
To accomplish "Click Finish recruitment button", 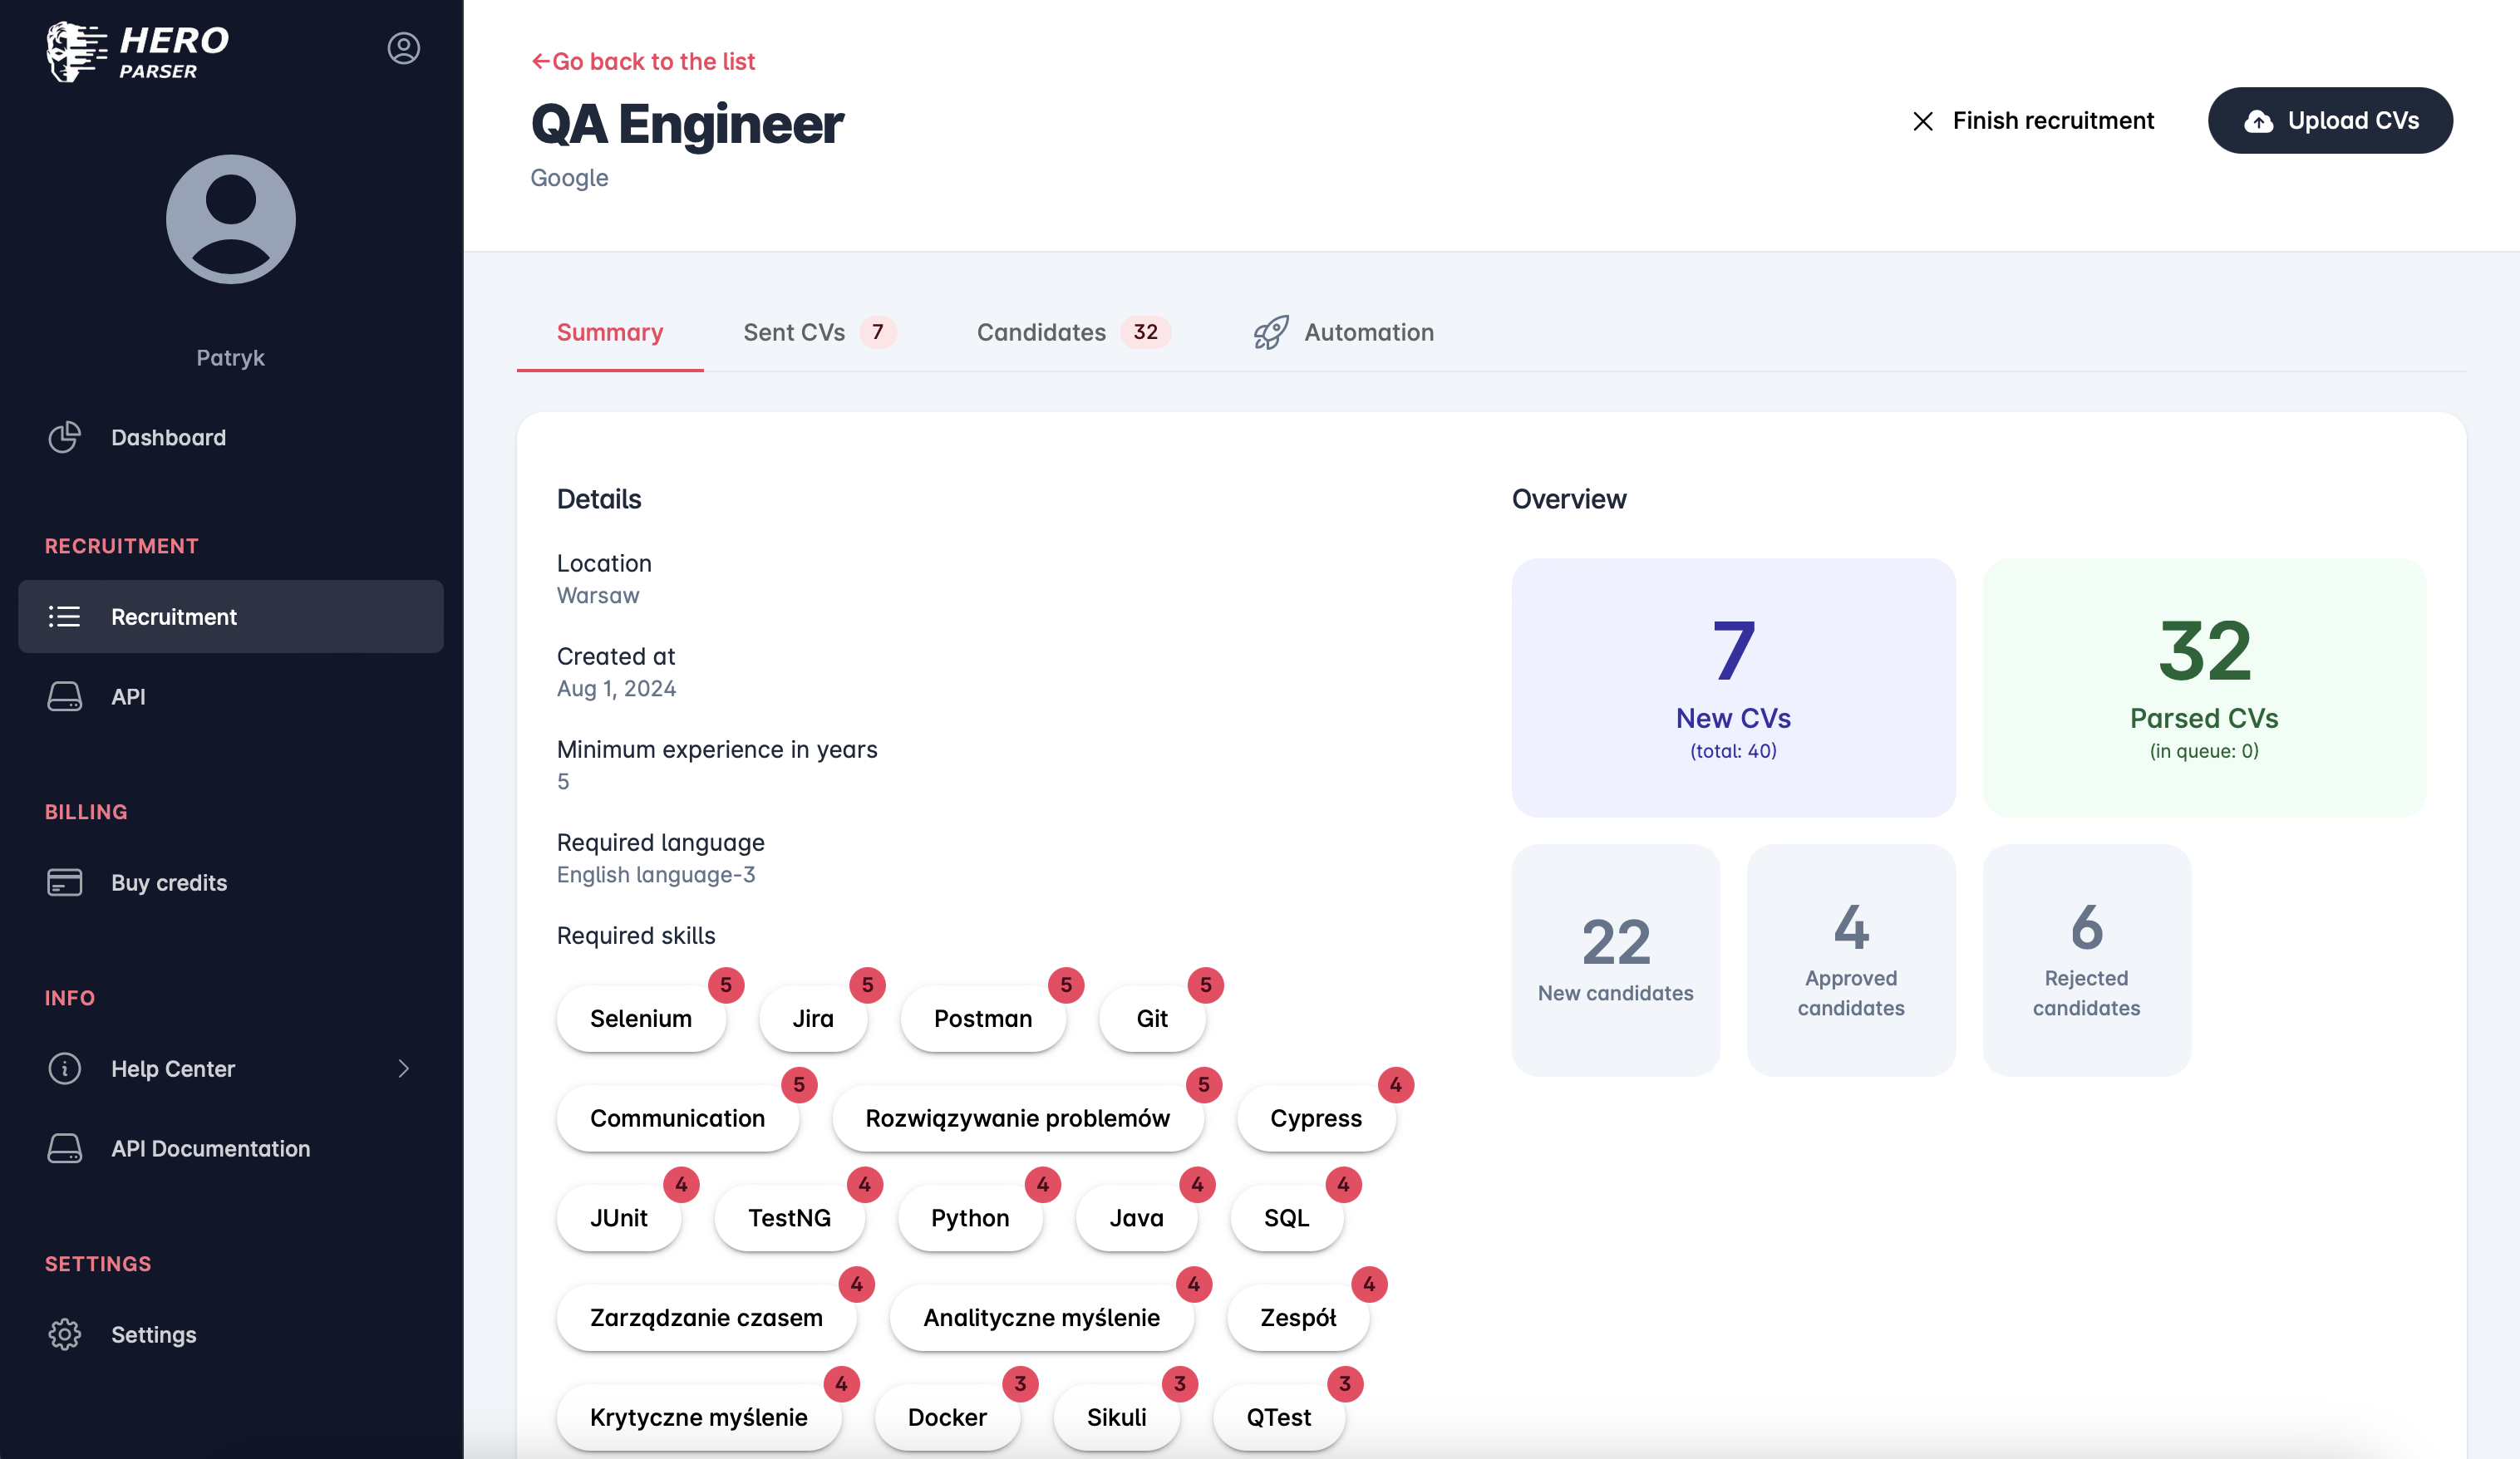I will 2033,120.
